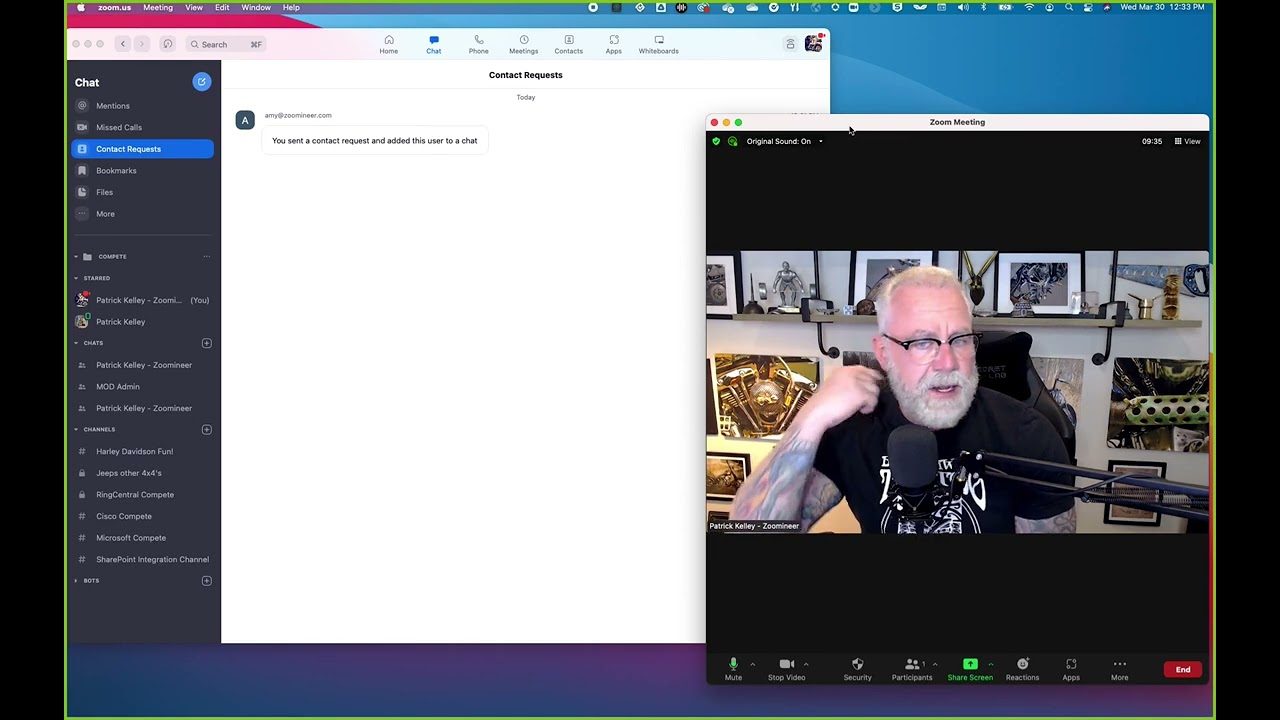Viewport: 1280px width, 720px height.
Task: Open audio options arrow beside Mute
Action: coord(752,664)
